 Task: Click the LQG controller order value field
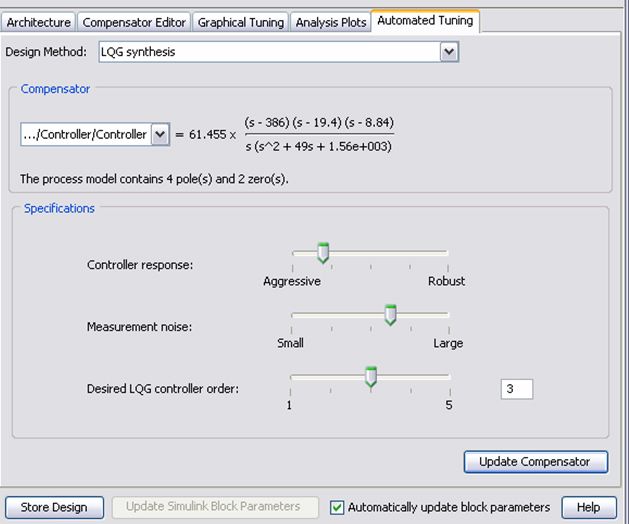coord(517,389)
